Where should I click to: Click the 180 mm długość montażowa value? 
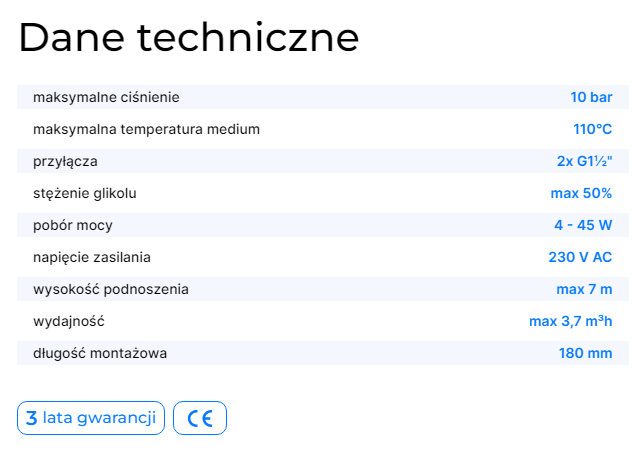click(x=585, y=353)
